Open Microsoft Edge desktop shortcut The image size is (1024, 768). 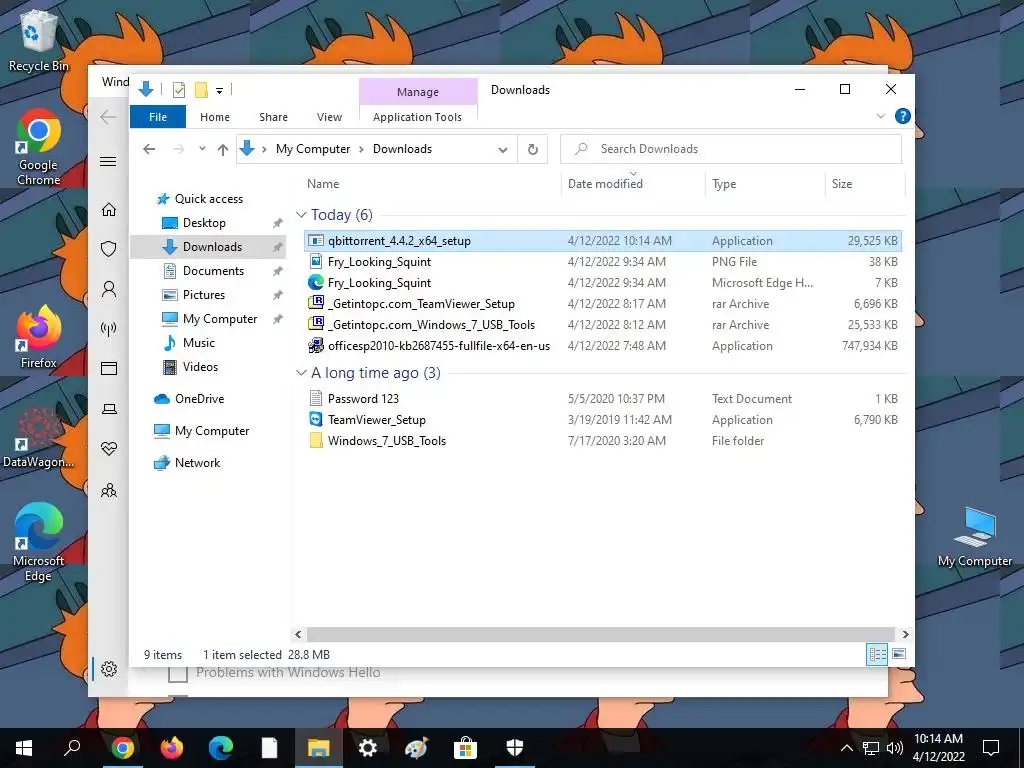click(38, 543)
